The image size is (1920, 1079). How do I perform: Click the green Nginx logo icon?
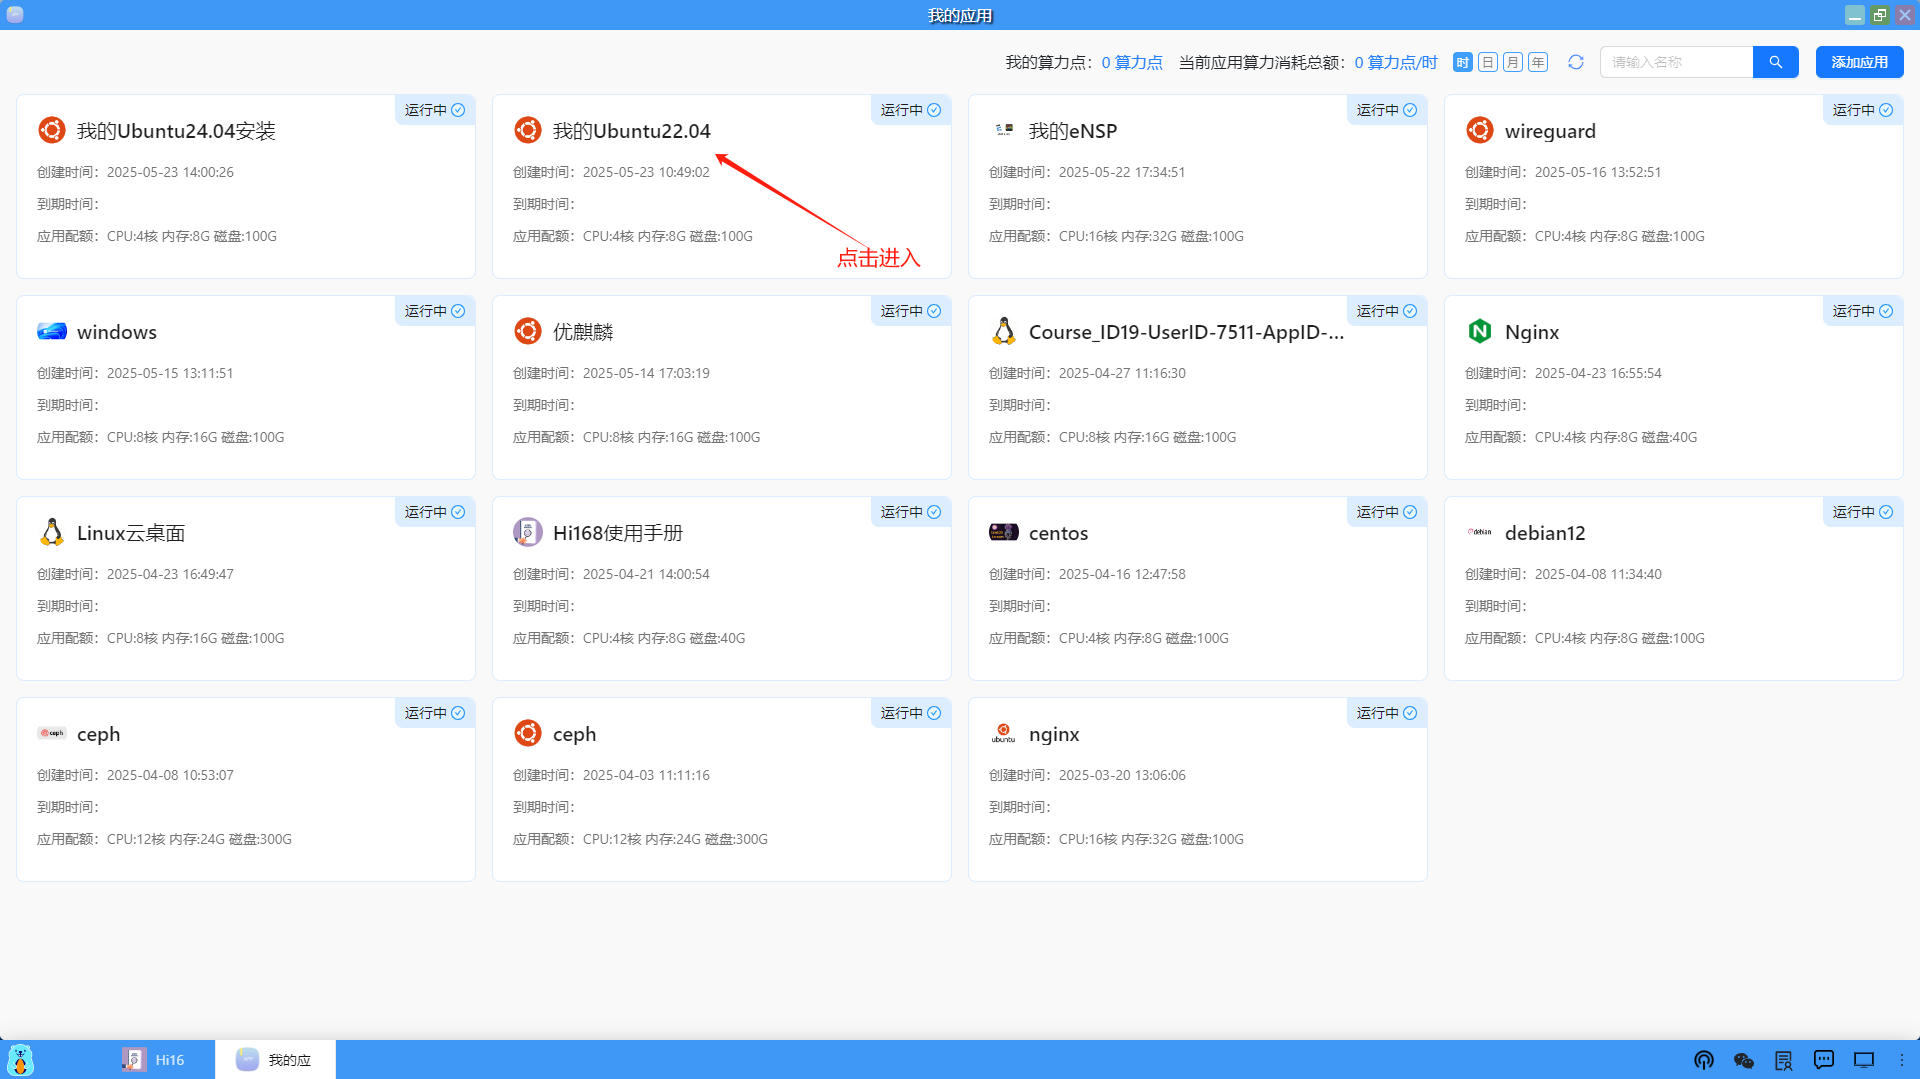[1480, 331]
